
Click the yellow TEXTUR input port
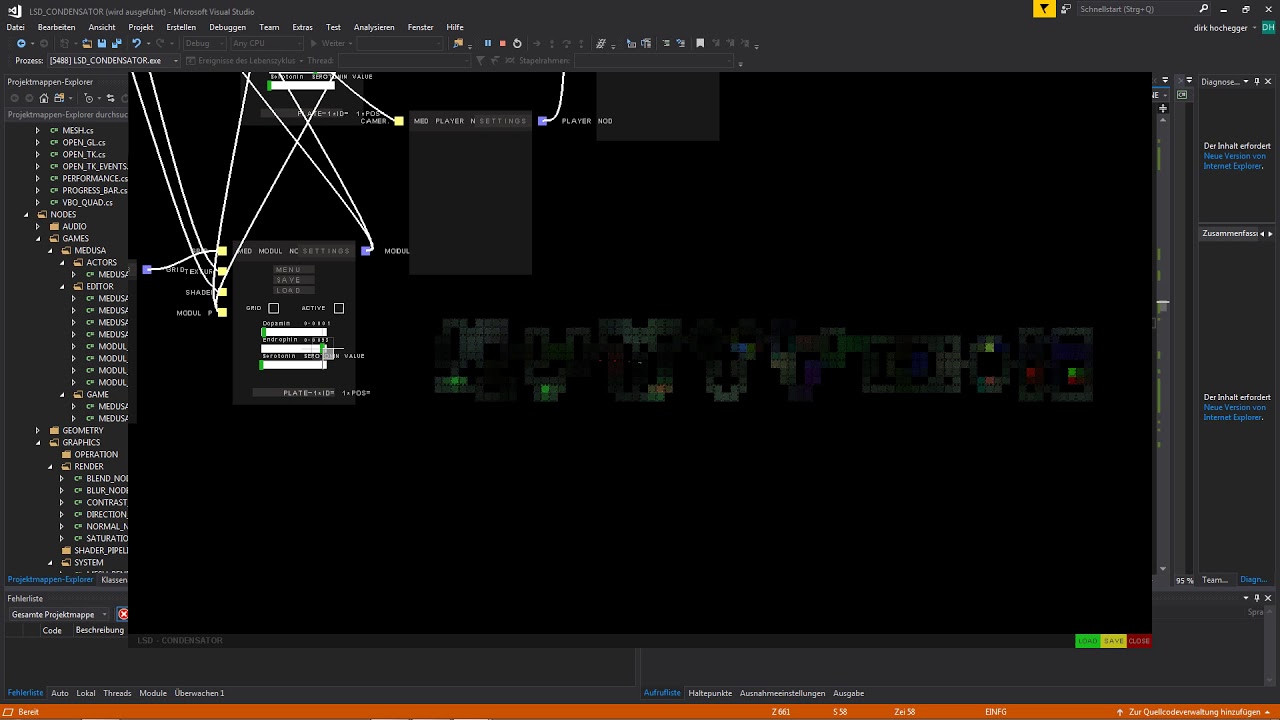[222, 271]
